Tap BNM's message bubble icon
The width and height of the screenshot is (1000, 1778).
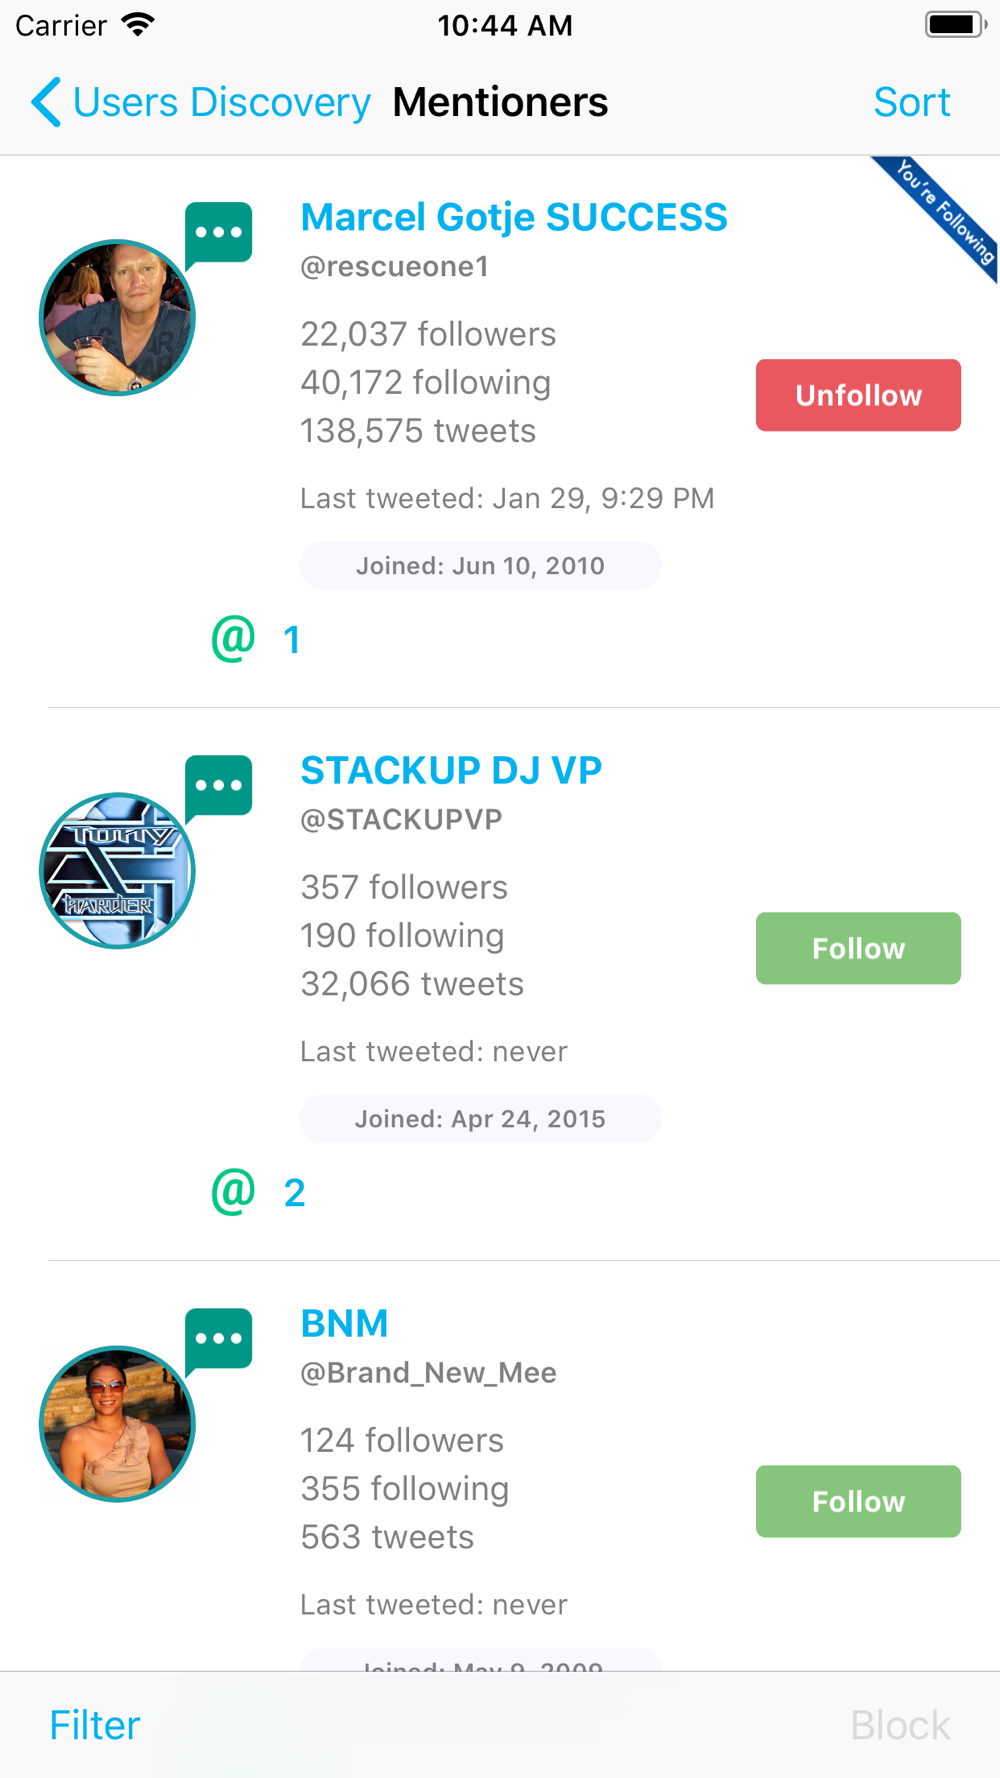pos(218,1342)
